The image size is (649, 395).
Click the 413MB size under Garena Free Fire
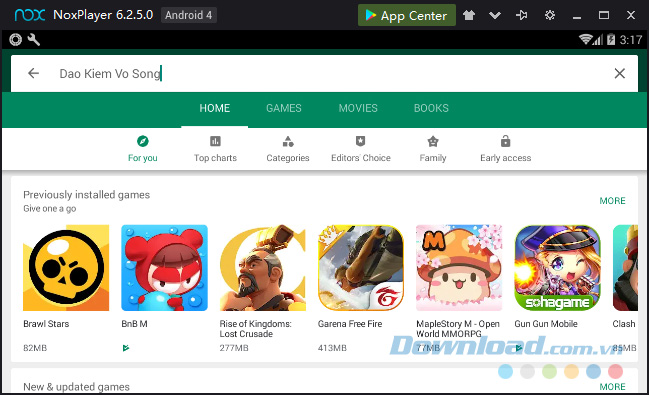click(x=332, y=348)
